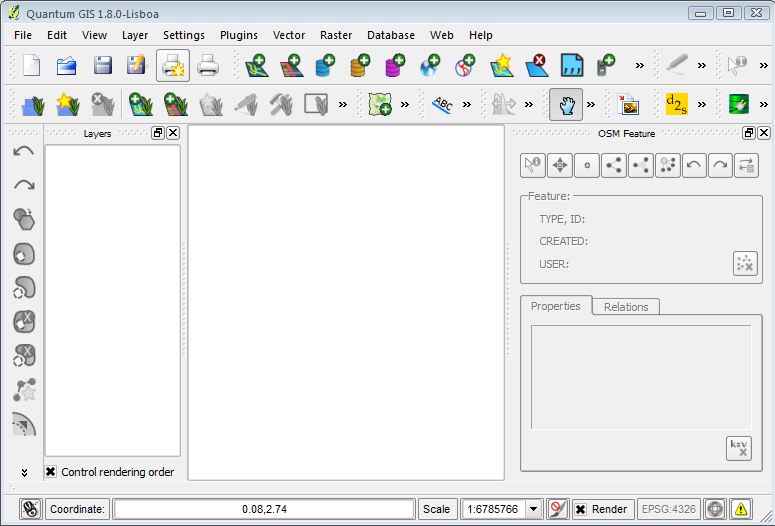Screen dimensions: 775x526
Task: Click the Undo arrow in left toolbar
Action: tap(24, 151)
